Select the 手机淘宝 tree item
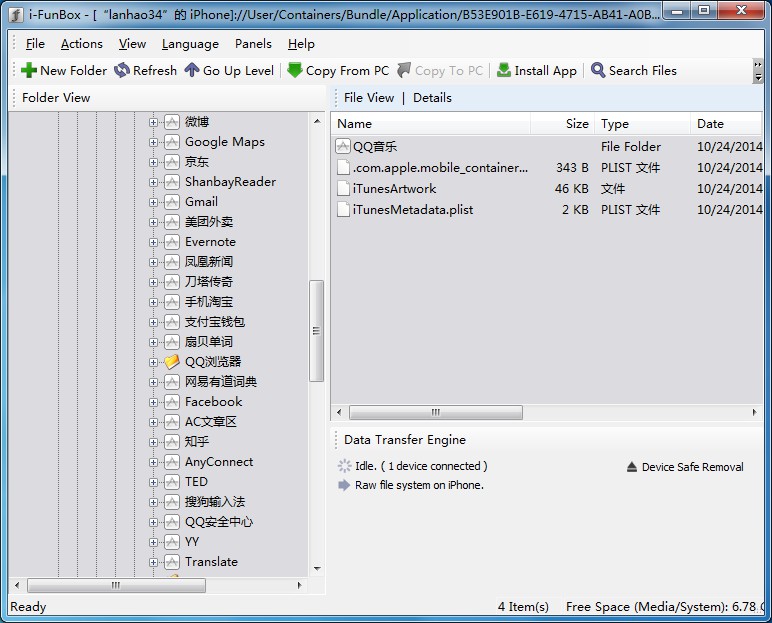The height and width of the screenshot is (623, 772). (209, 302)
